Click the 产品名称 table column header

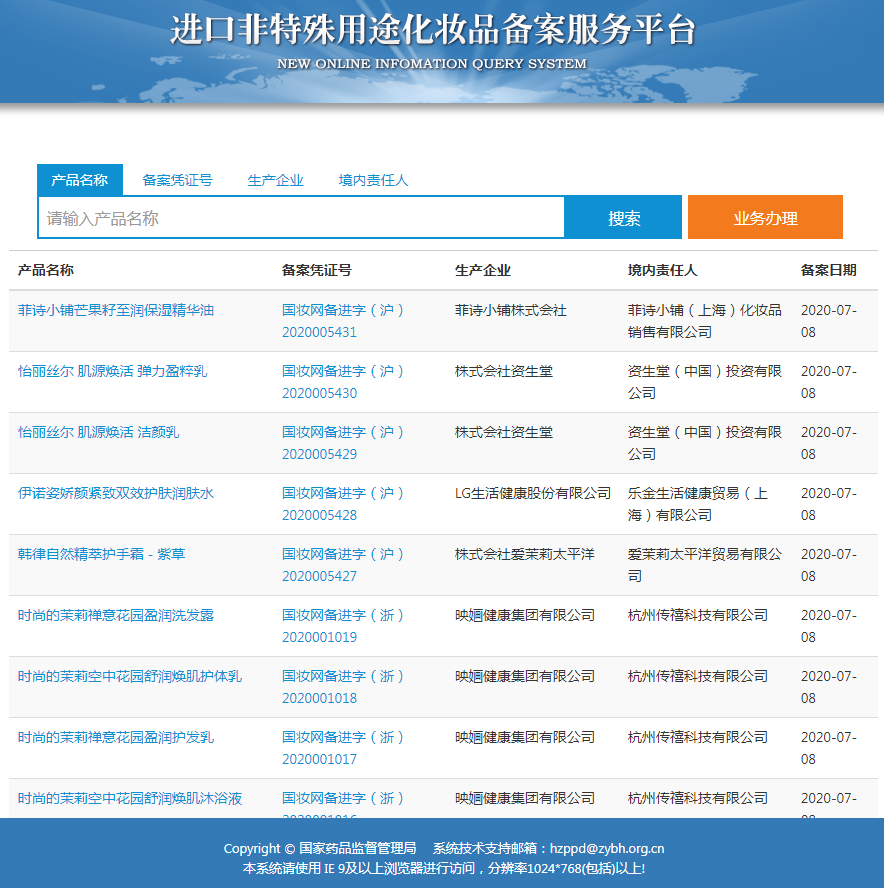pos(46,271)
